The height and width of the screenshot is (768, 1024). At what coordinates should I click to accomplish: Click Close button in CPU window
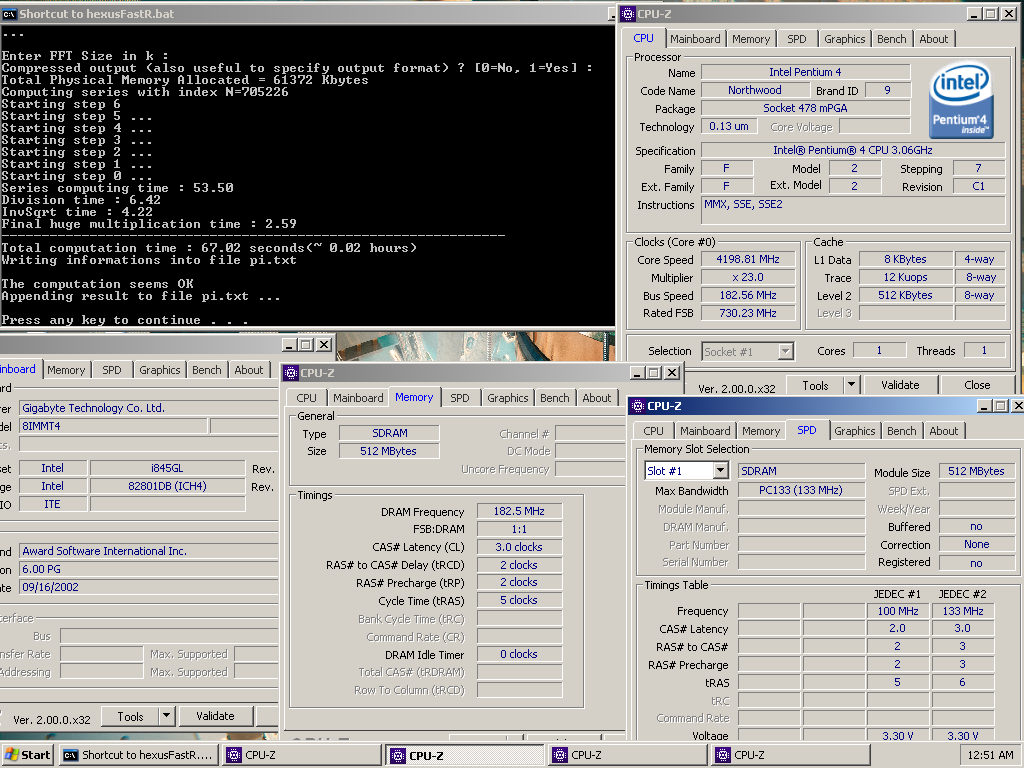(977, 385)
